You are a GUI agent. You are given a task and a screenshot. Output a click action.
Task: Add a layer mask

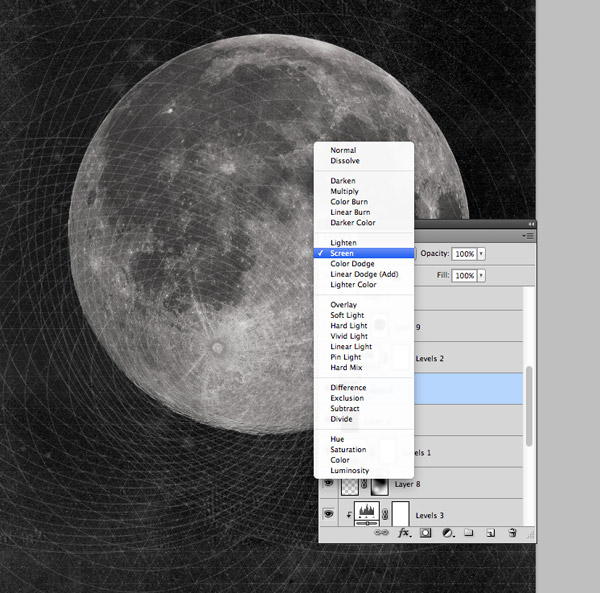click(425, 534)
